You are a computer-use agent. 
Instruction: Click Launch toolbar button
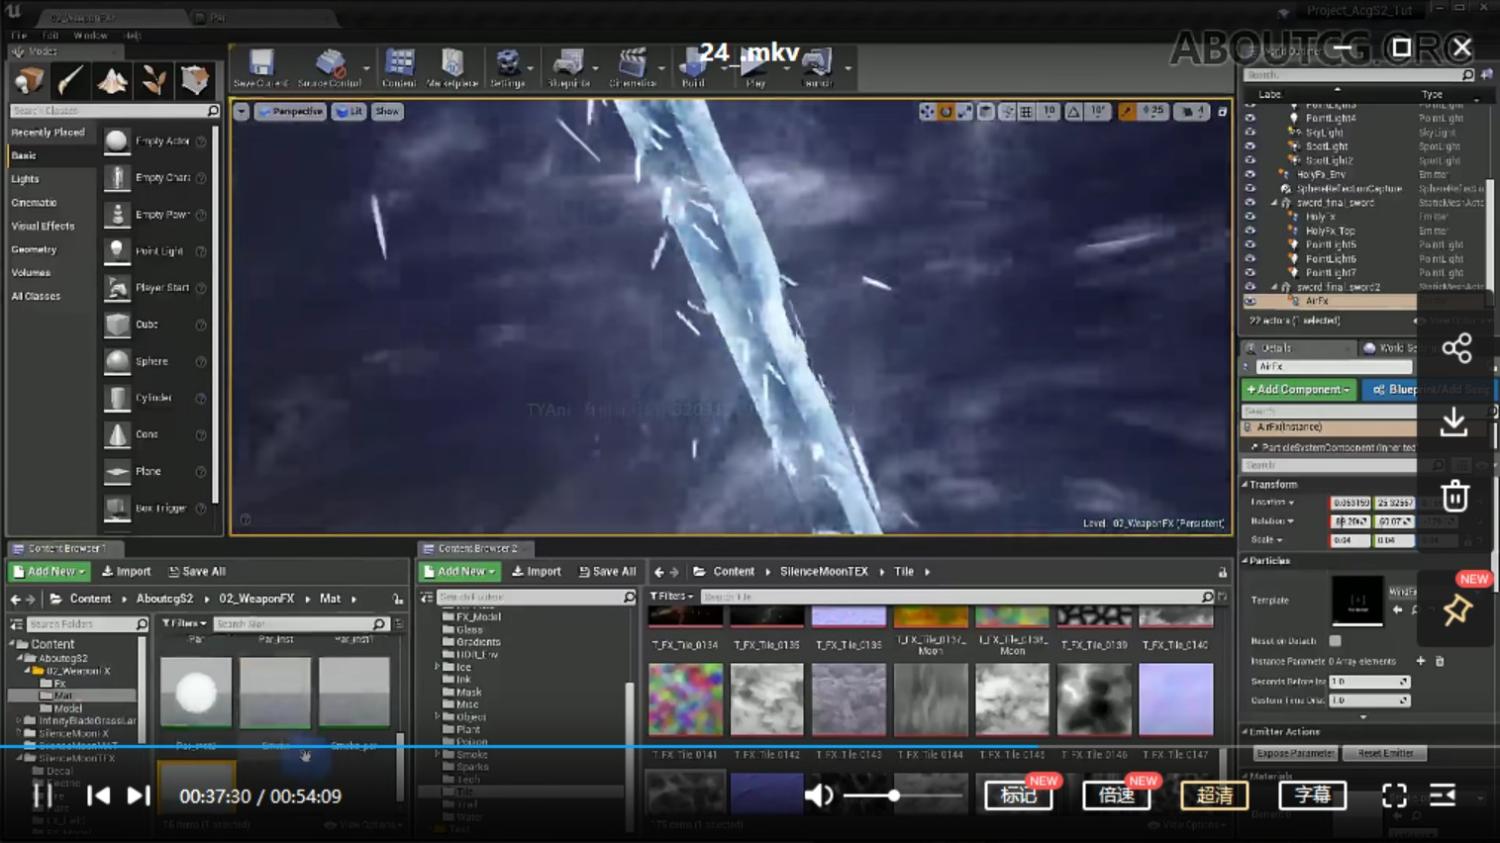818,68
